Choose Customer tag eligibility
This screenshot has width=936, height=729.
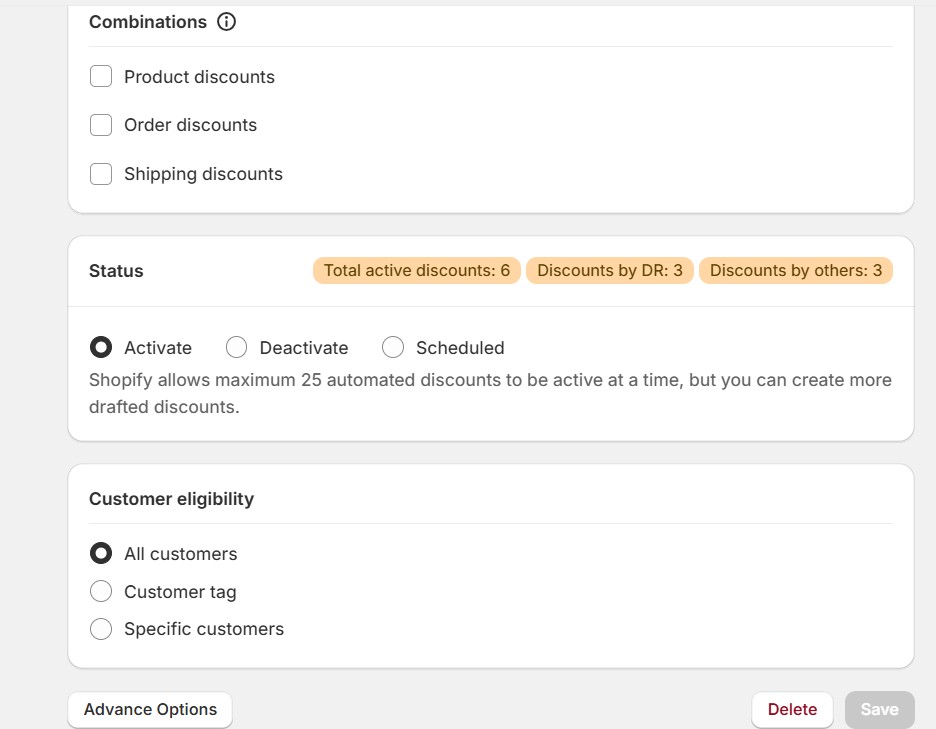[x=101, y=591]
